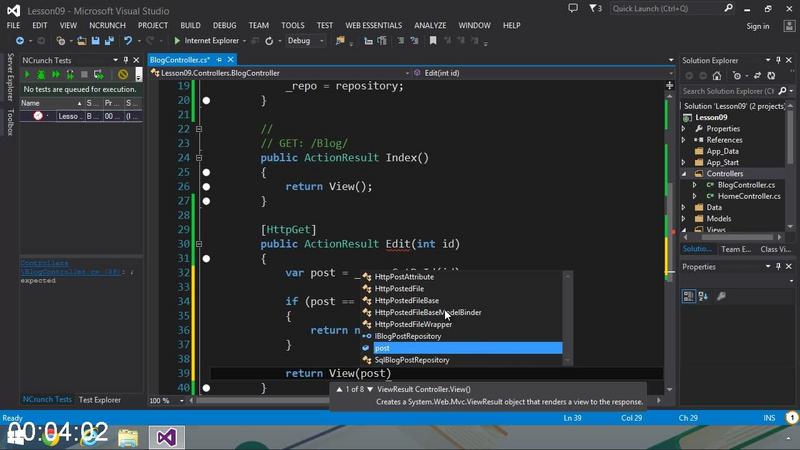Switch to the Class View tab
800x450 pixels.
pos(776,249)
